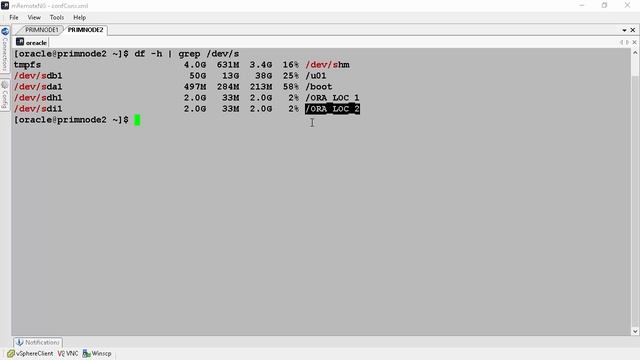Image resolution: width=640 pixels, height=360 pixels.
Task: Click the tmpfs filesystem text
Action: click(27, 65)
